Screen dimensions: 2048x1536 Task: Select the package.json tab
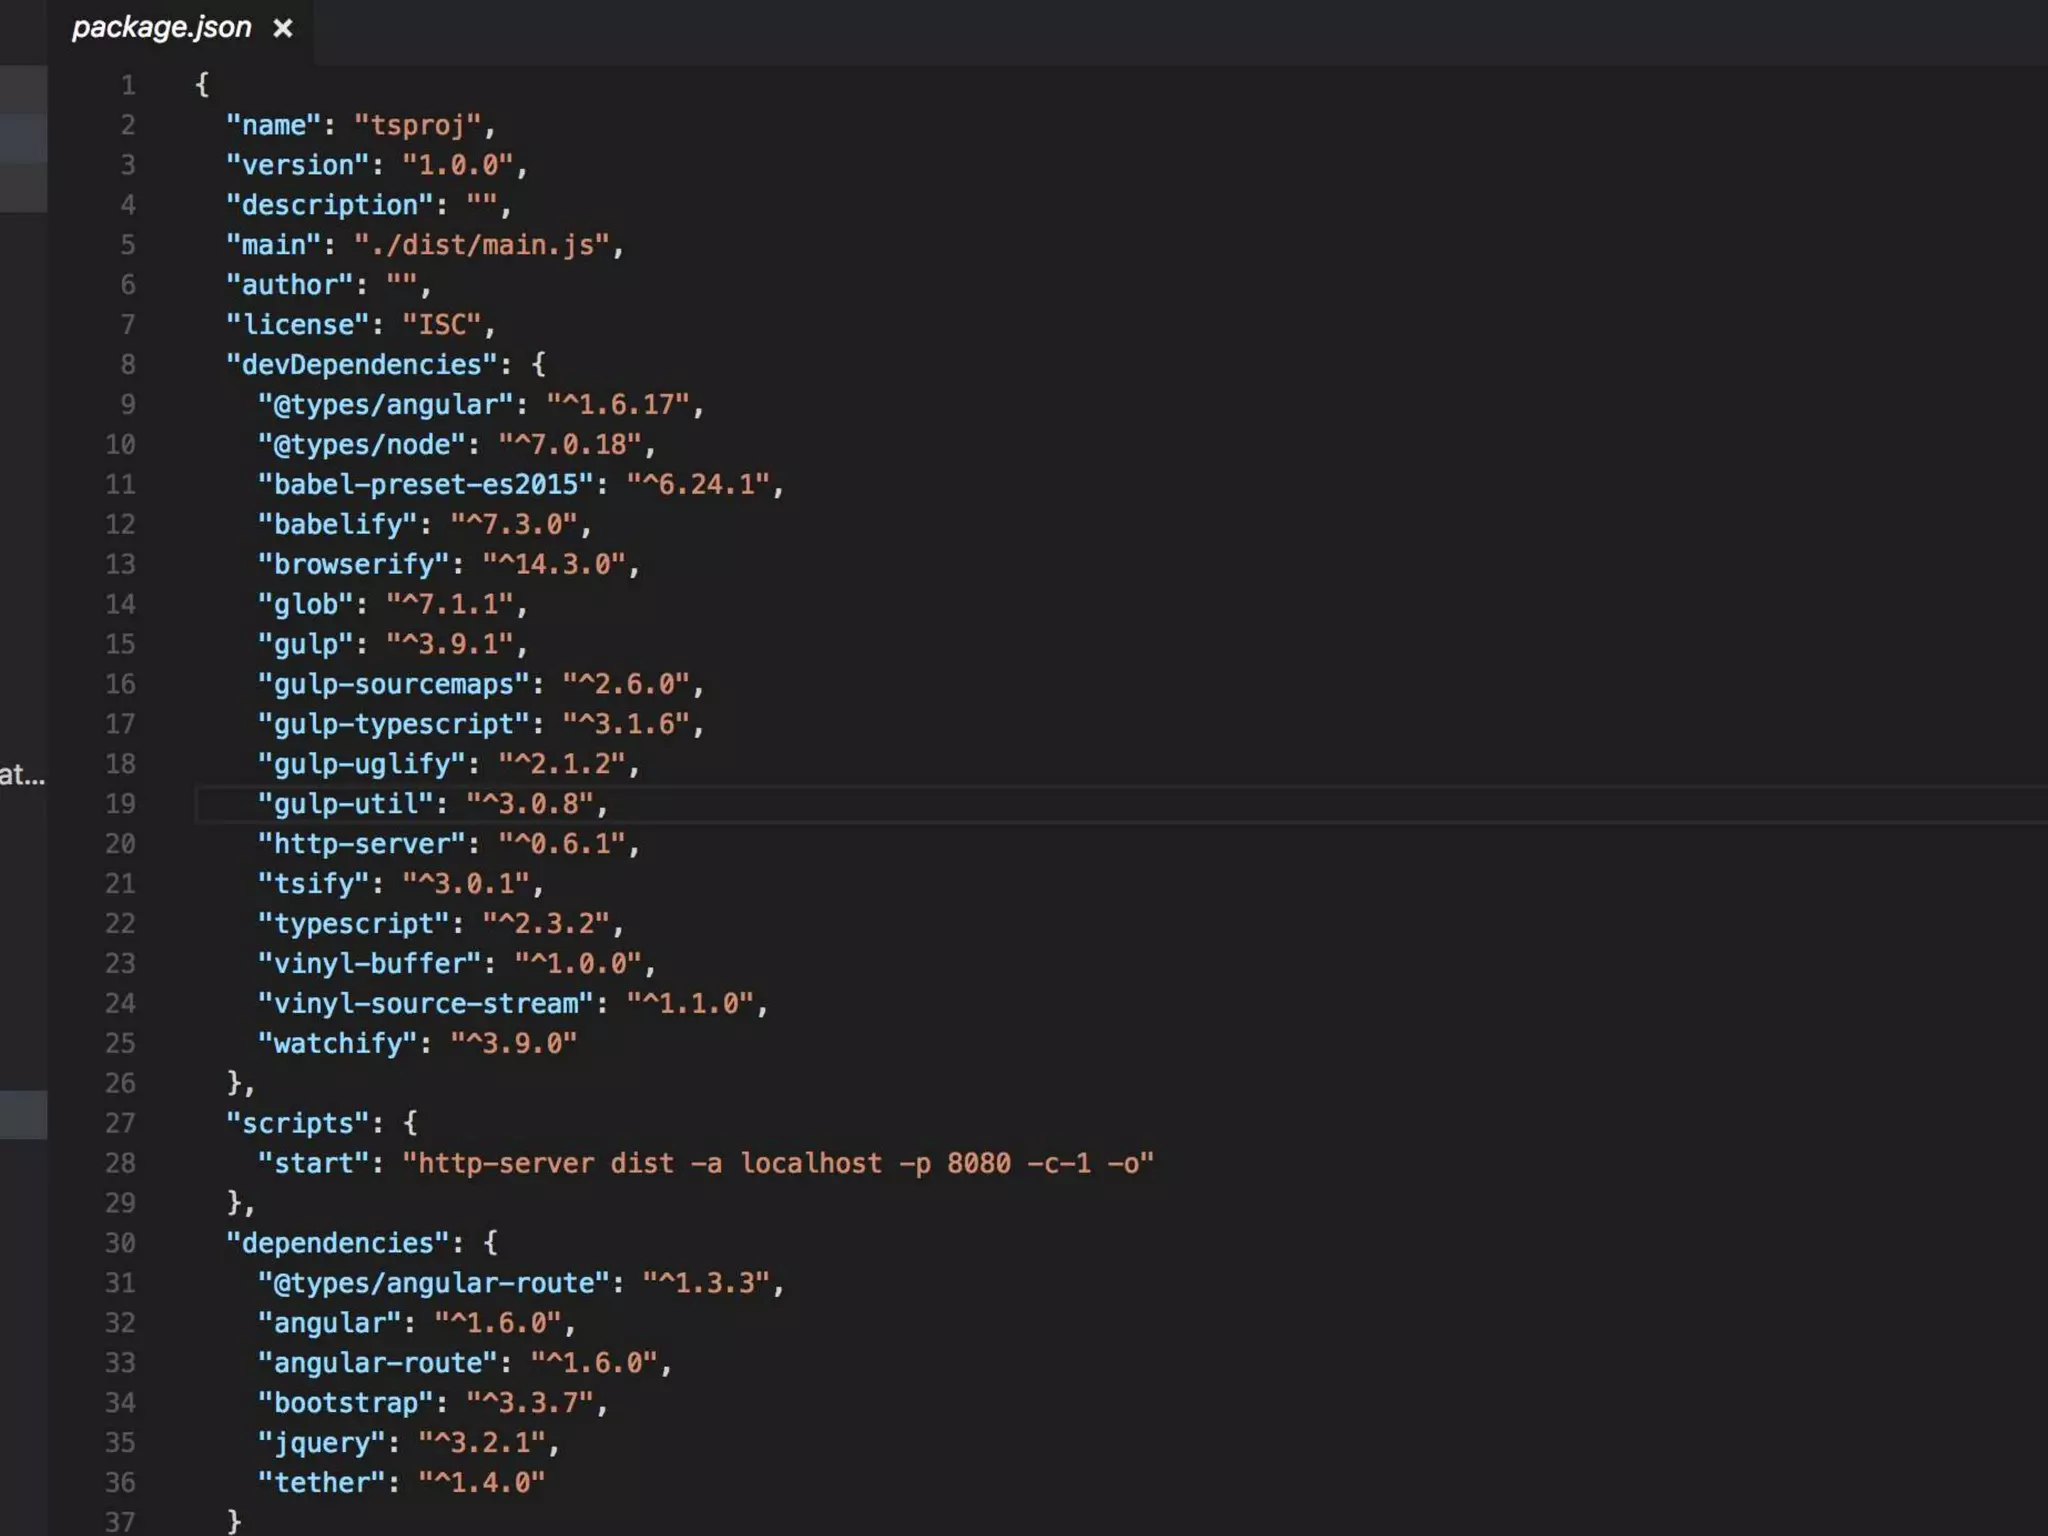[162, 28]
